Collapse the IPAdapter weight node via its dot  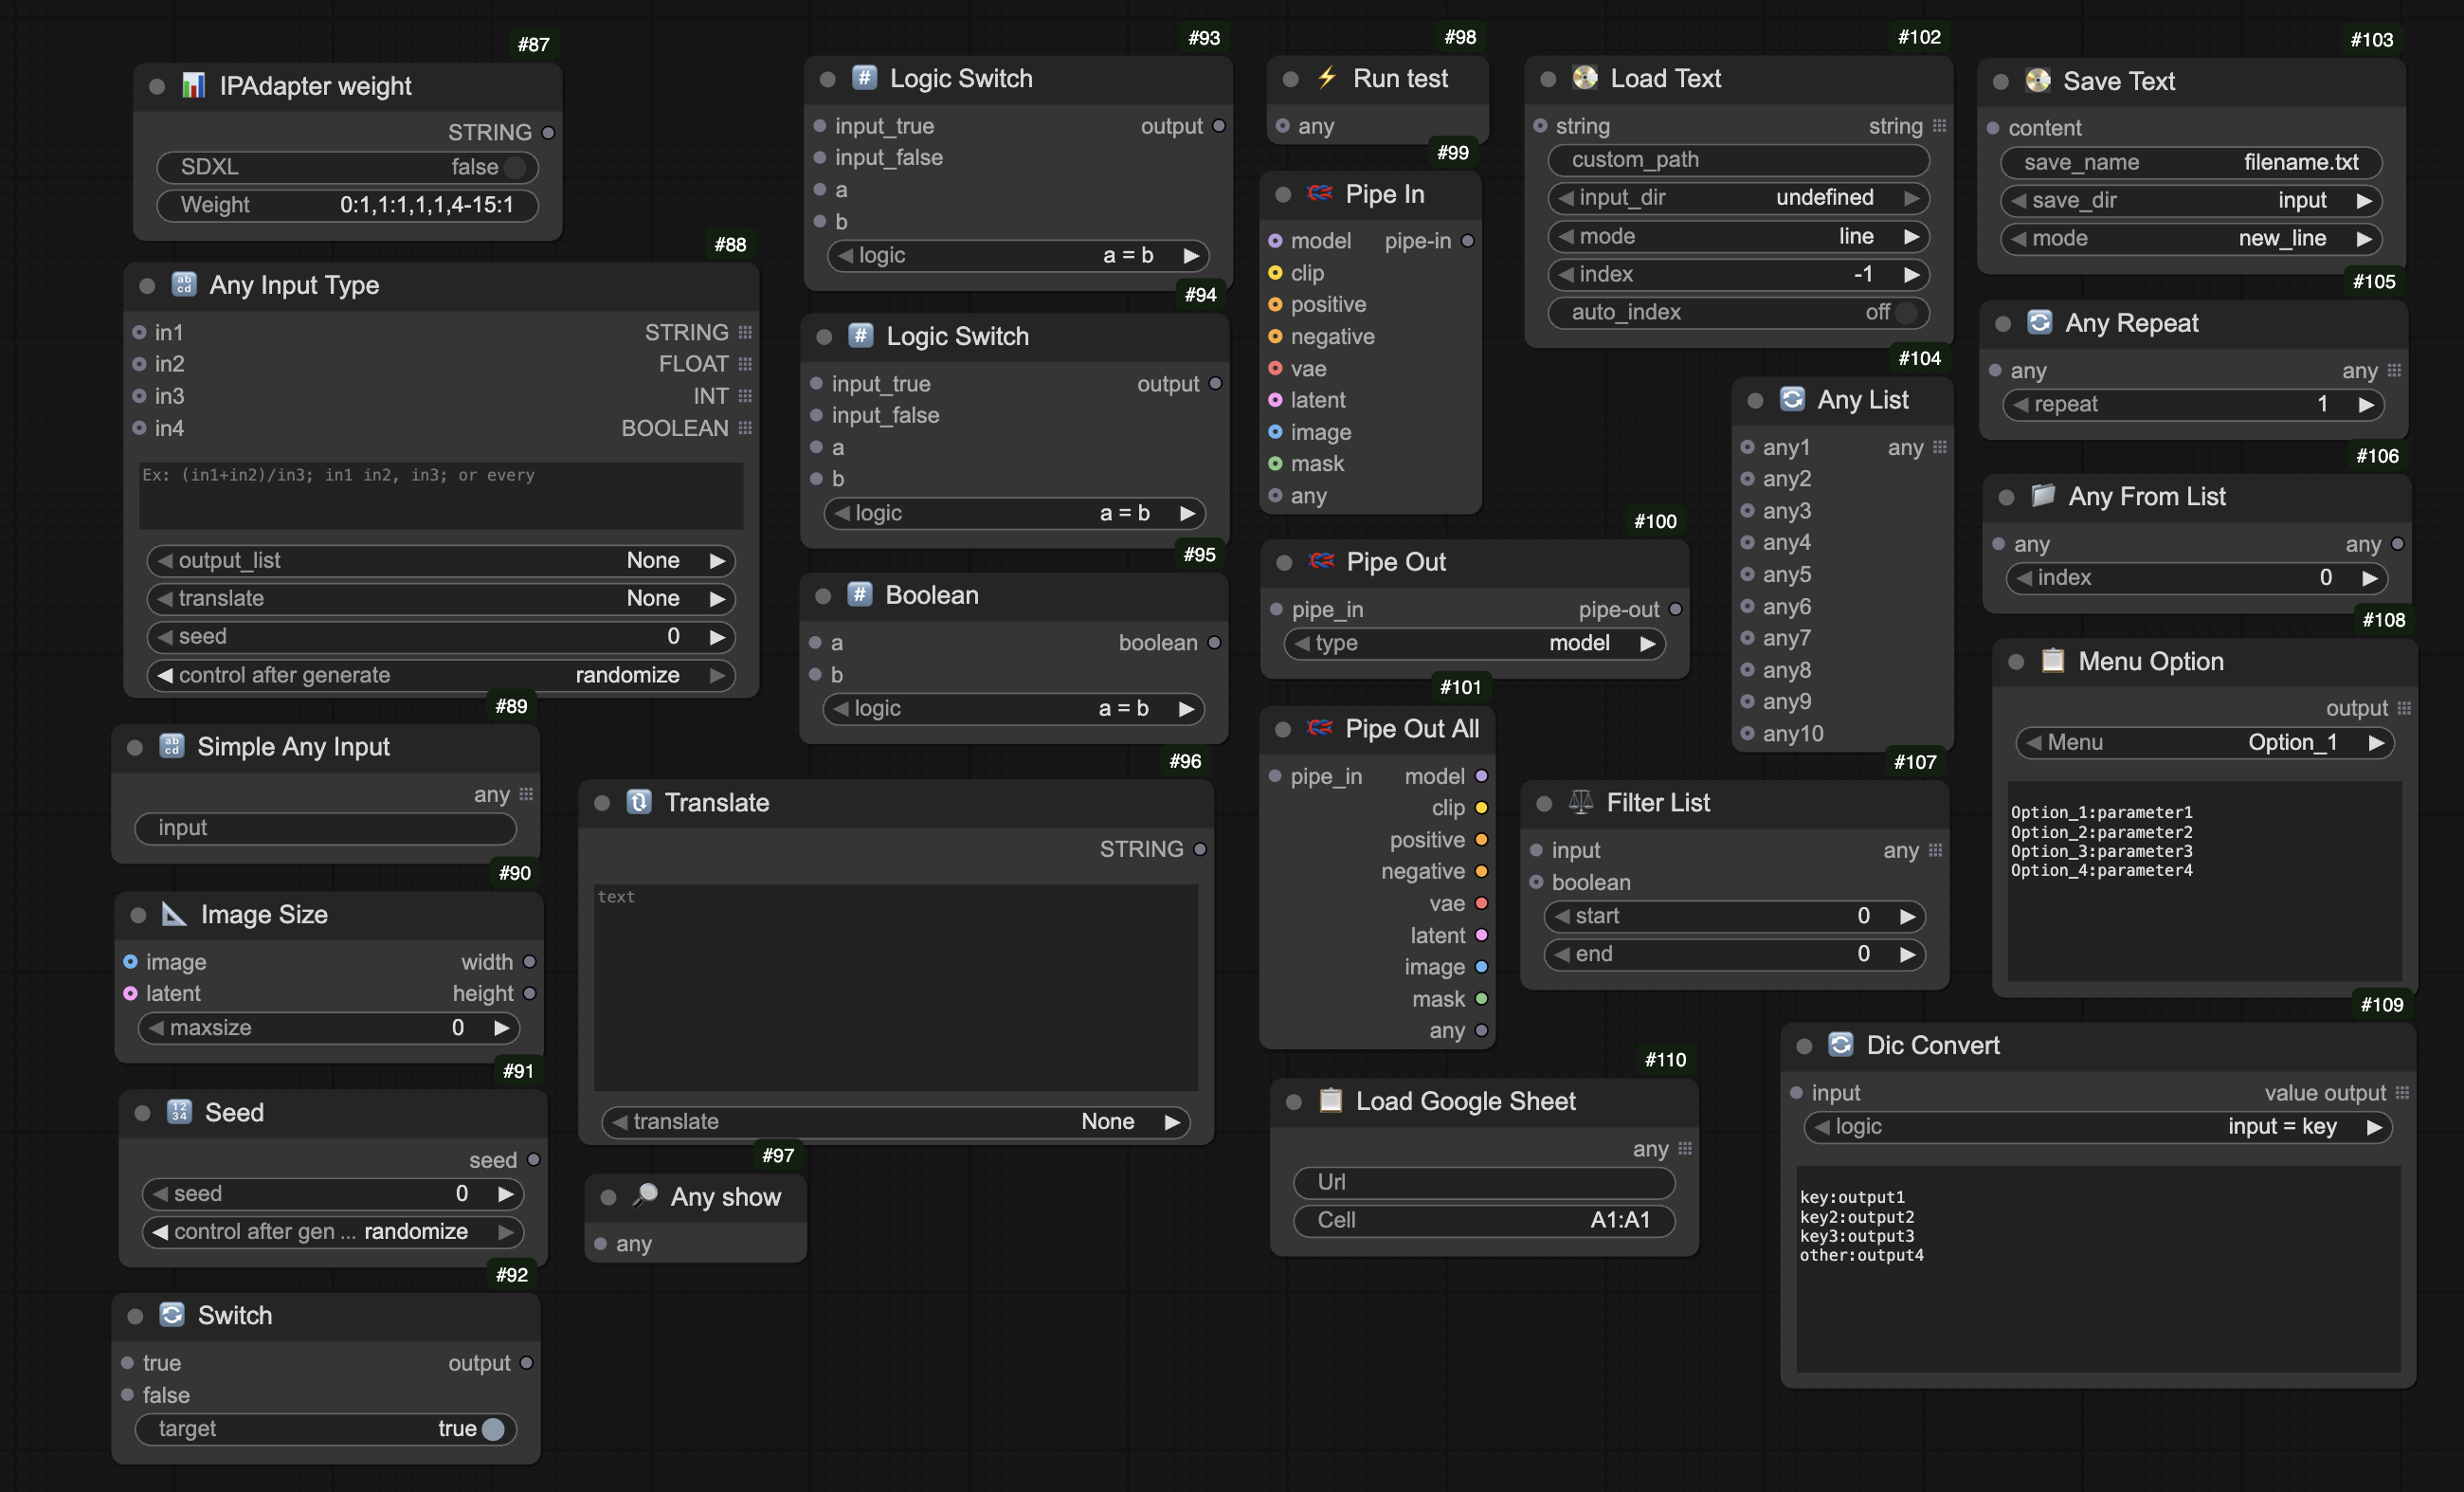click(157, 86)
